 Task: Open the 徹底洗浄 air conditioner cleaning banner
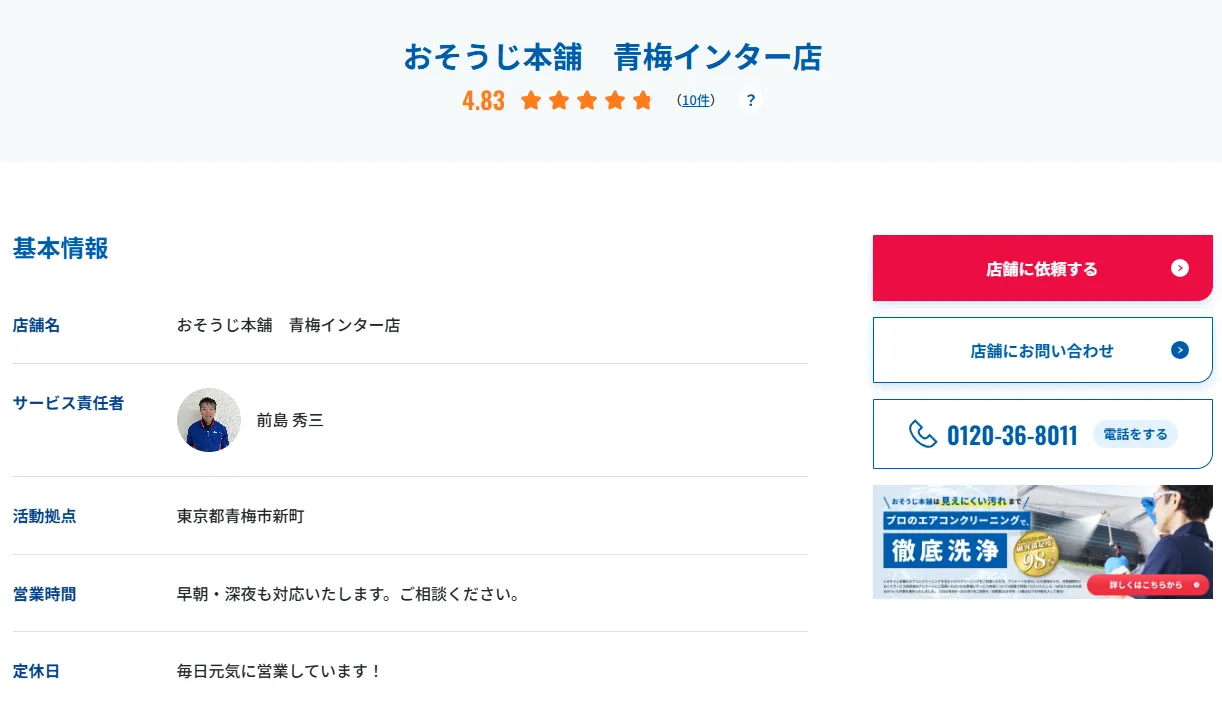pos(1043,542)
